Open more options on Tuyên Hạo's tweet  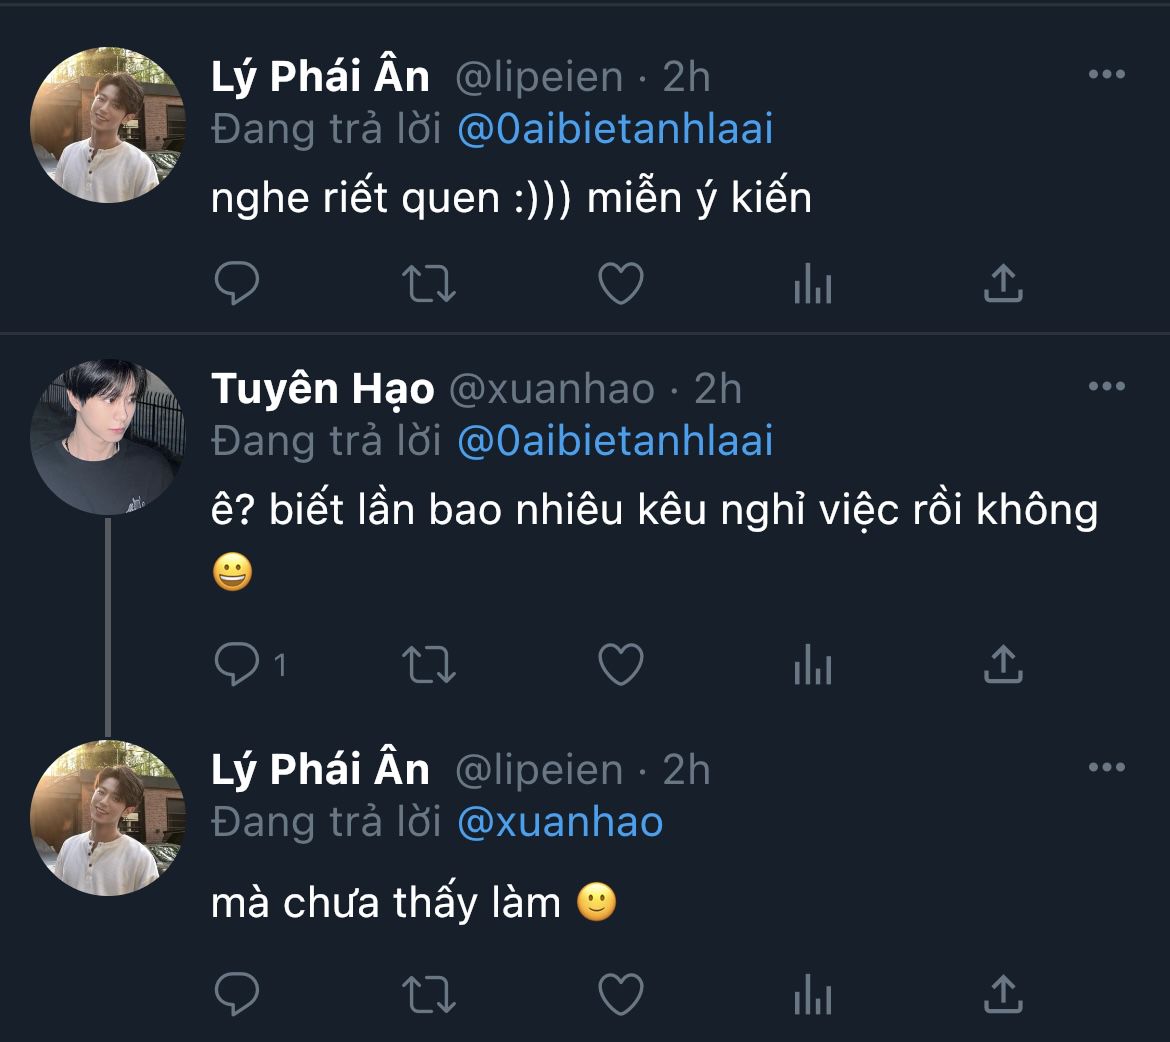pyautogui.click(x=1106, y=387)
